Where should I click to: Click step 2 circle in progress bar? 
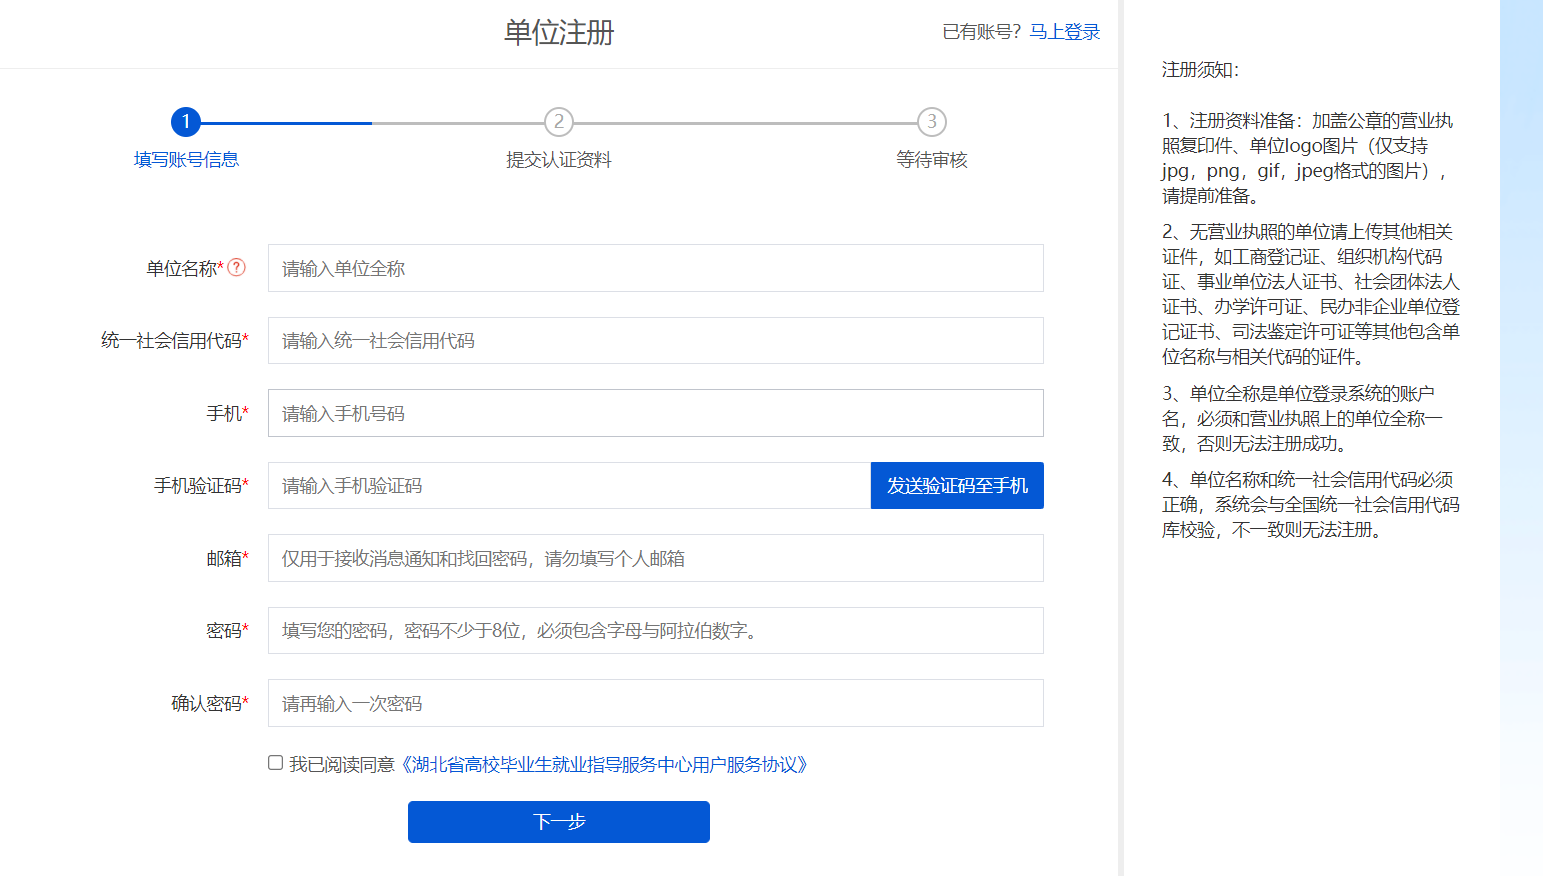coord(558,122)
